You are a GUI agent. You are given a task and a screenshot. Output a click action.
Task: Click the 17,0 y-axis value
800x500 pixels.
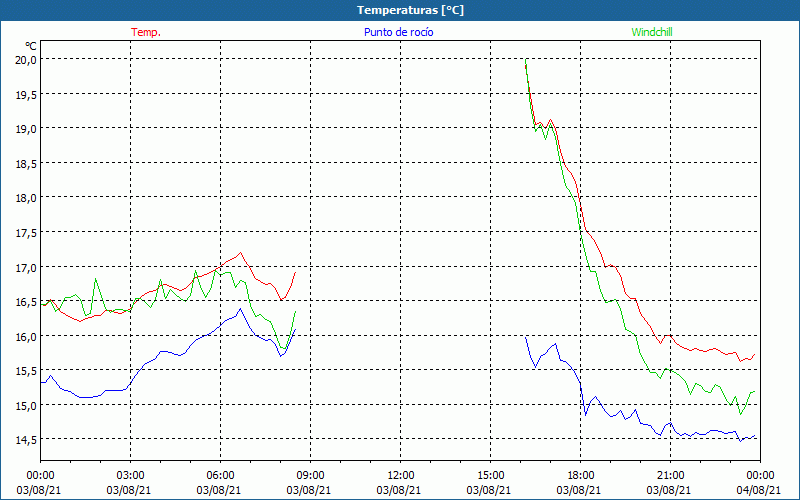(x=27, y=267)
